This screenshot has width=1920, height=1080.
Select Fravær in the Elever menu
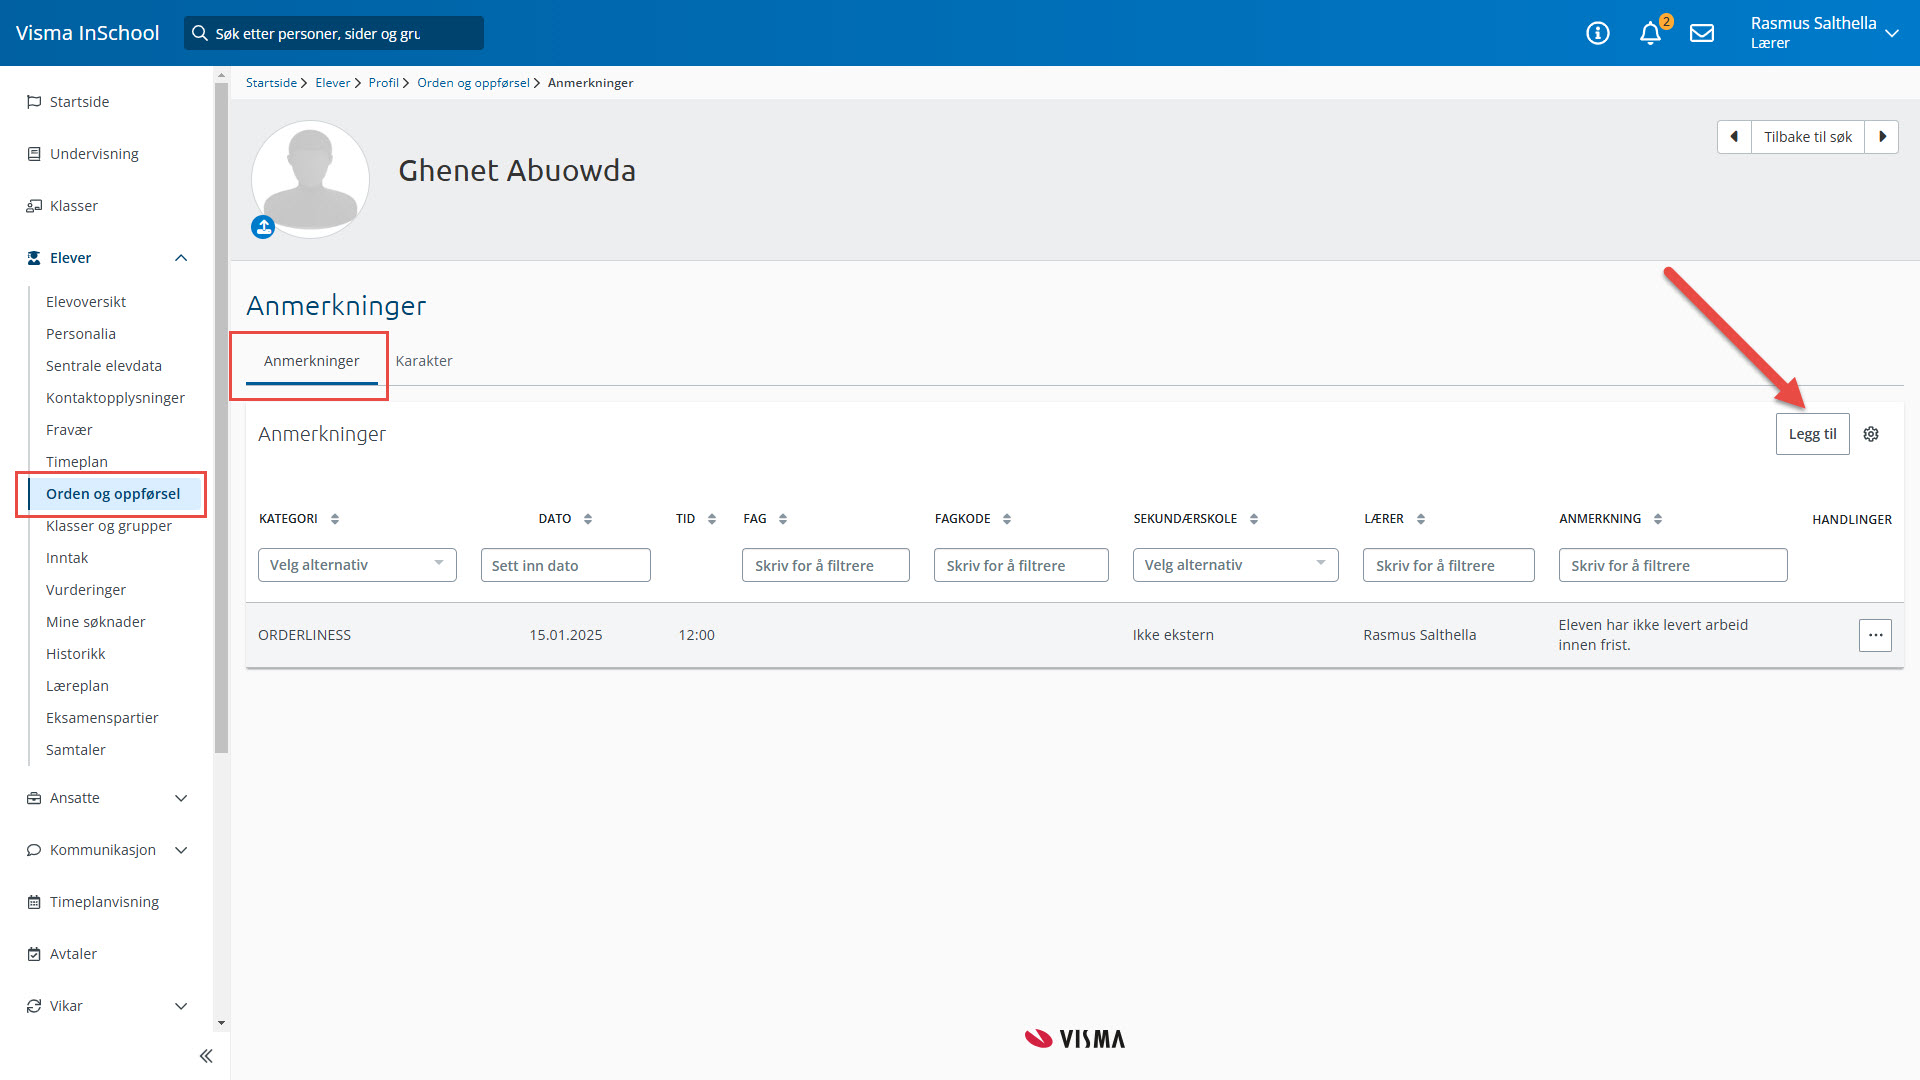[69, 430]
